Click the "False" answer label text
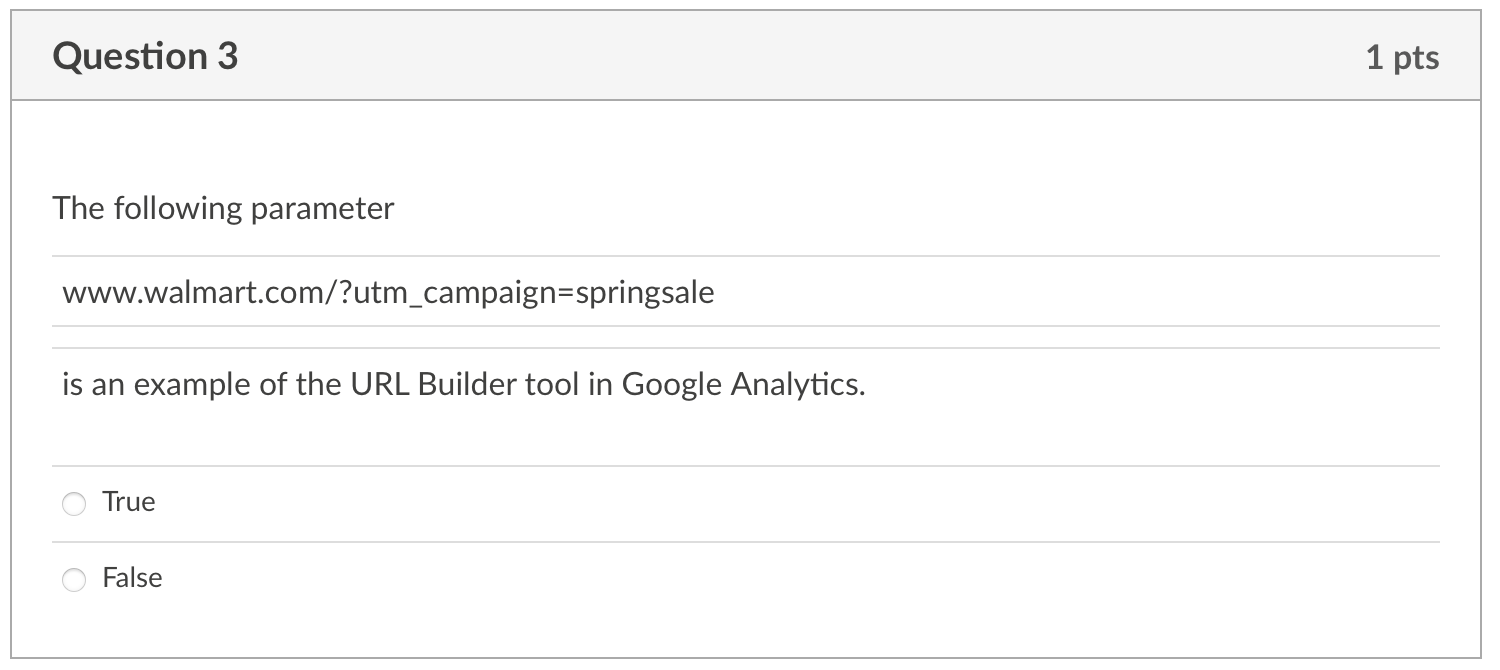The width and height of the screenshot is (1500, 670). (132, 578)
